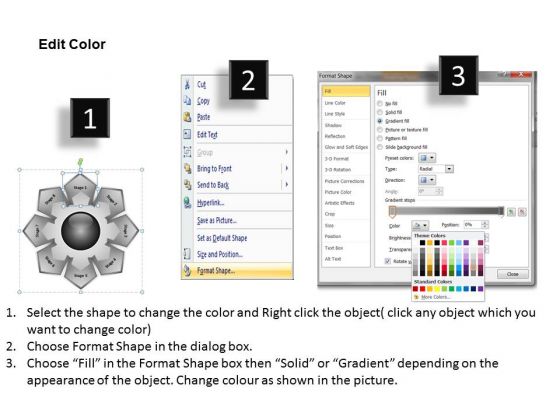560x420 pixels.
Task: Click the add gradient stop icon
Action: (x=511, y=212)
